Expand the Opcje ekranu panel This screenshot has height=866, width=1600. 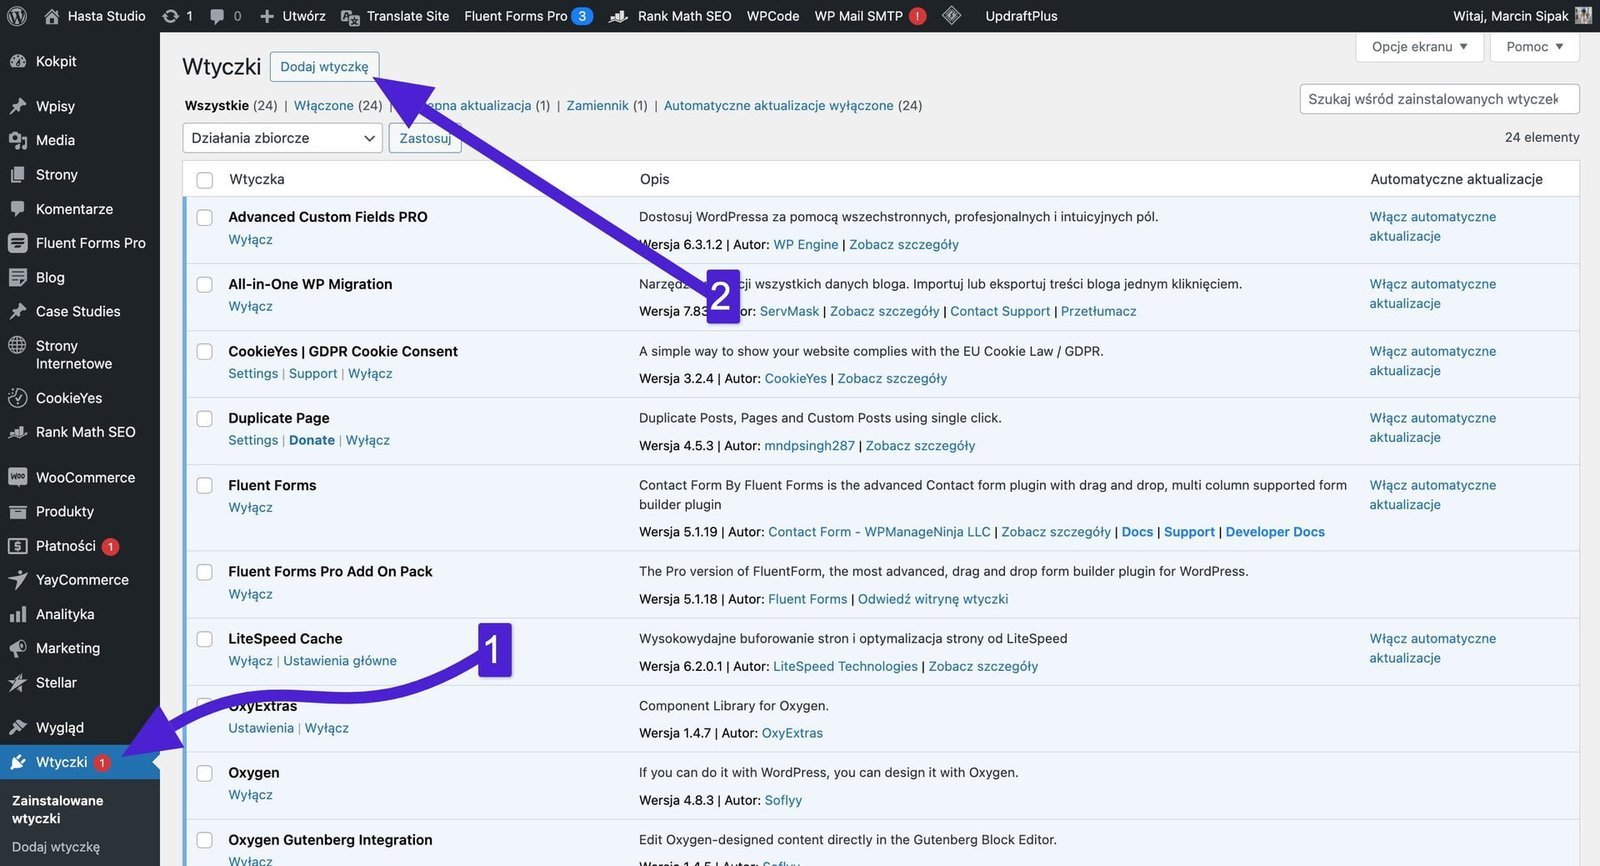pos(1419,47)
